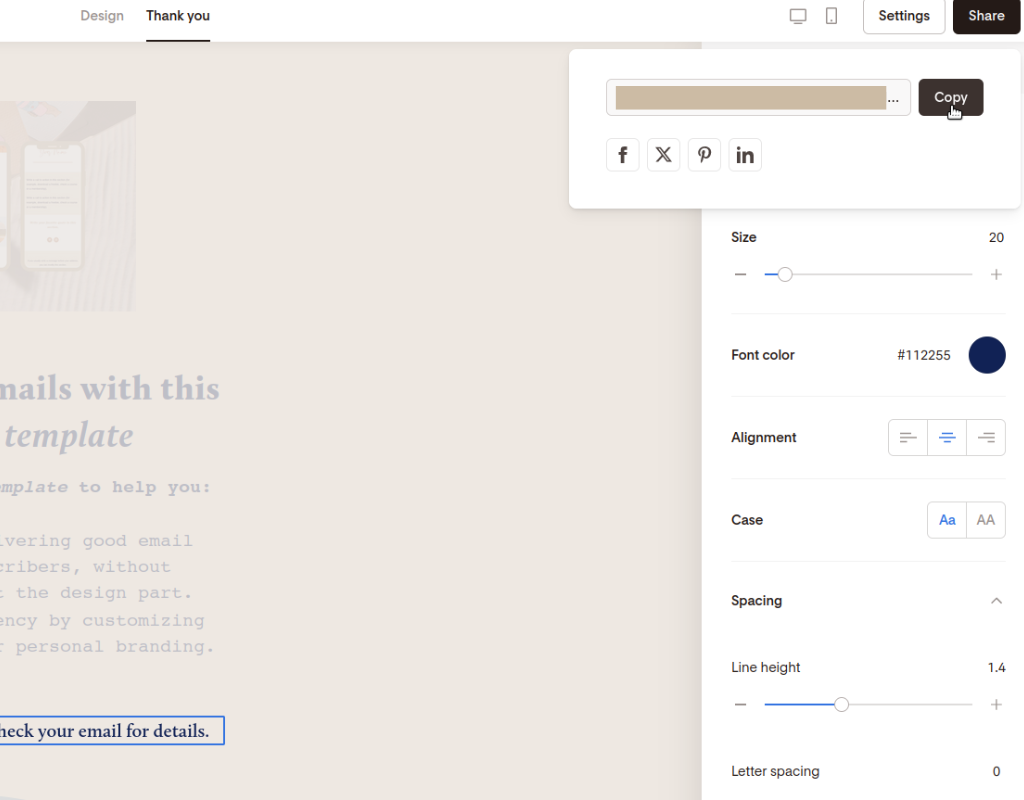
Task: Align text left
Action: pyautogui.click(x=908, y=438)
